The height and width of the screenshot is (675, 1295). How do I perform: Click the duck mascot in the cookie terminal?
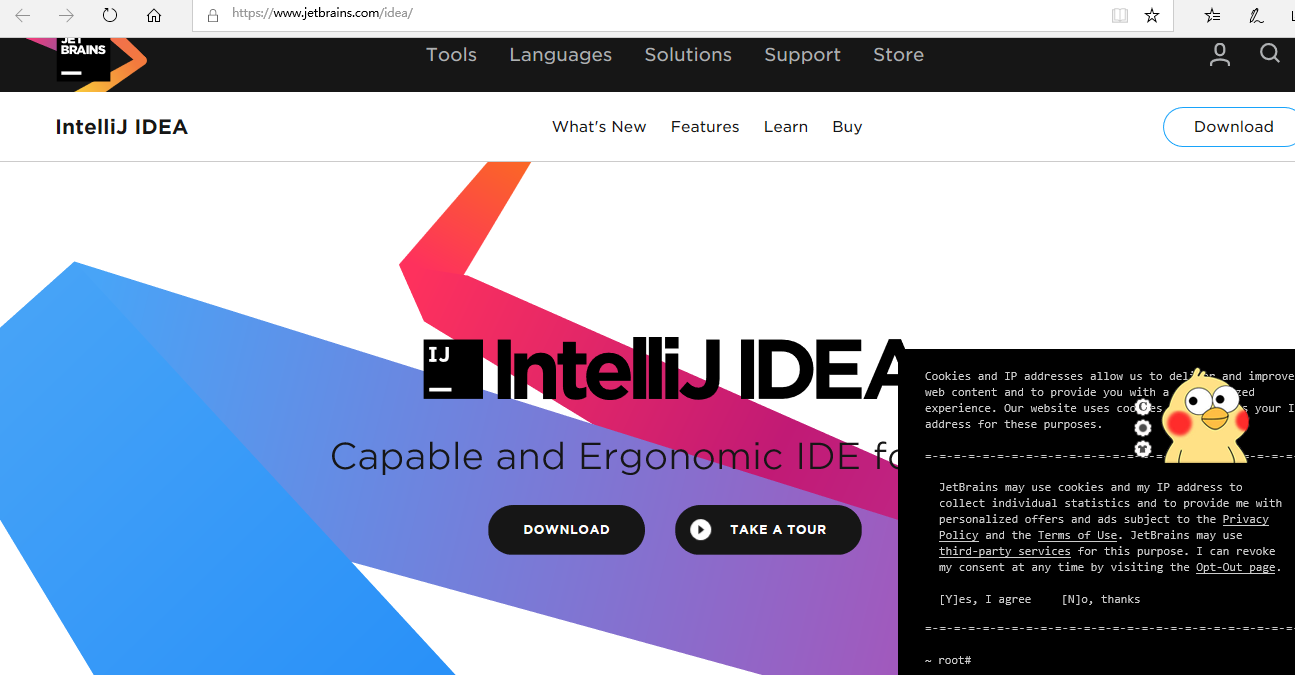point(1206,413)
